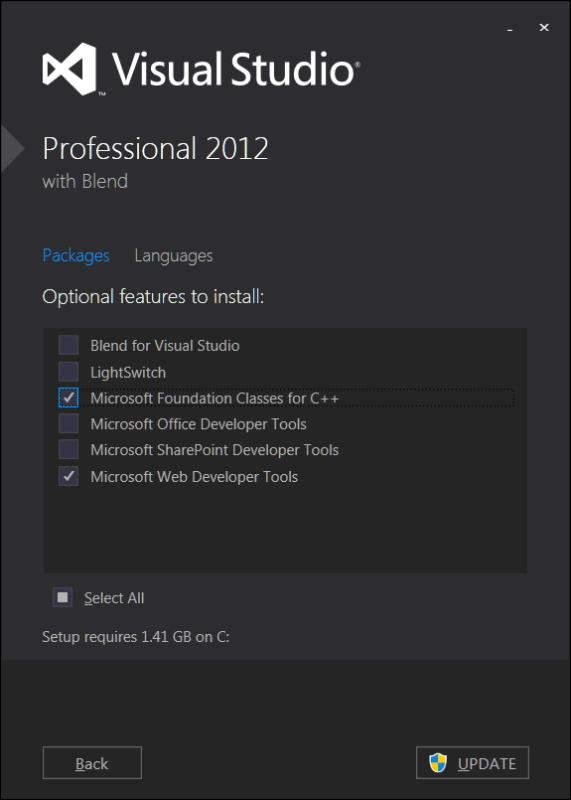The image size is (571, 800).
Task: Select the Microsoft Web Developer Tools label
Action: coord(194,477)
